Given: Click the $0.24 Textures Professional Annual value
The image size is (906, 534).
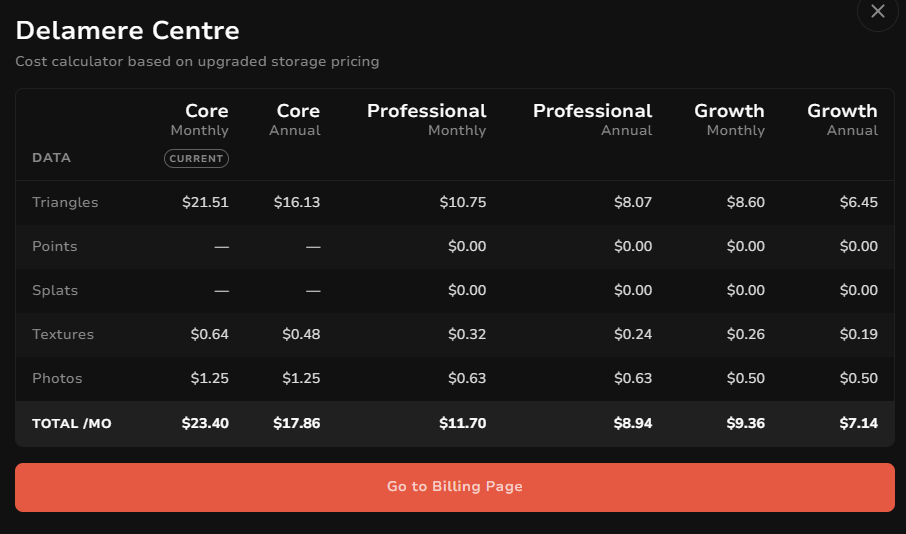Looking at the screenshot, I should click(x=633, y=334).
